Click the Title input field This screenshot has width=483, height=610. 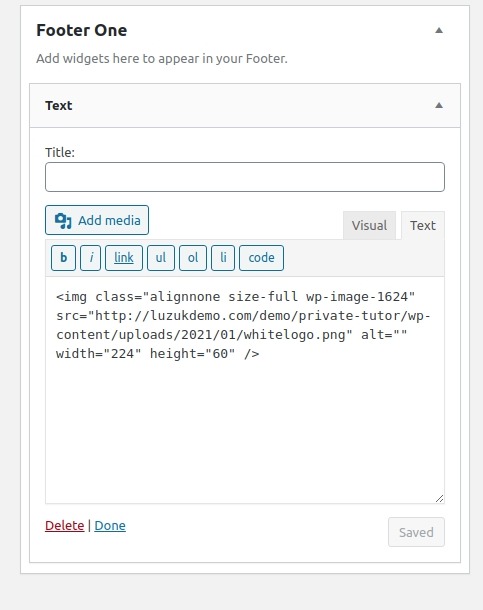(245, 177)
